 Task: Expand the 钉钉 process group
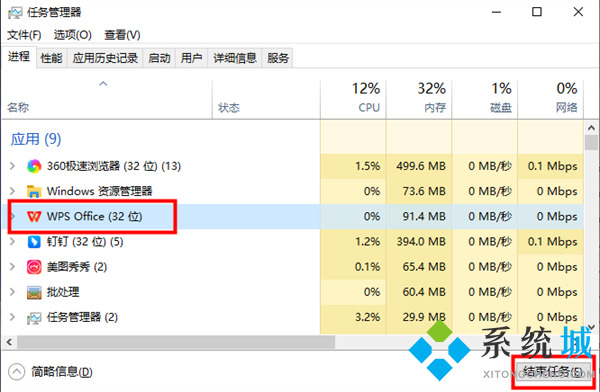[12, 242]
